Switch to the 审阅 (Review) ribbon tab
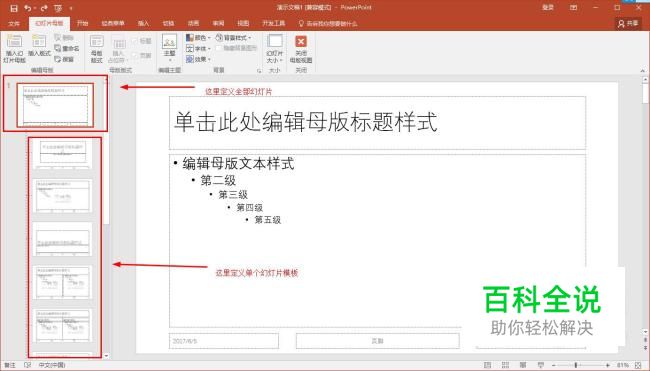650x371 pixels. click(x=218, y=24)
